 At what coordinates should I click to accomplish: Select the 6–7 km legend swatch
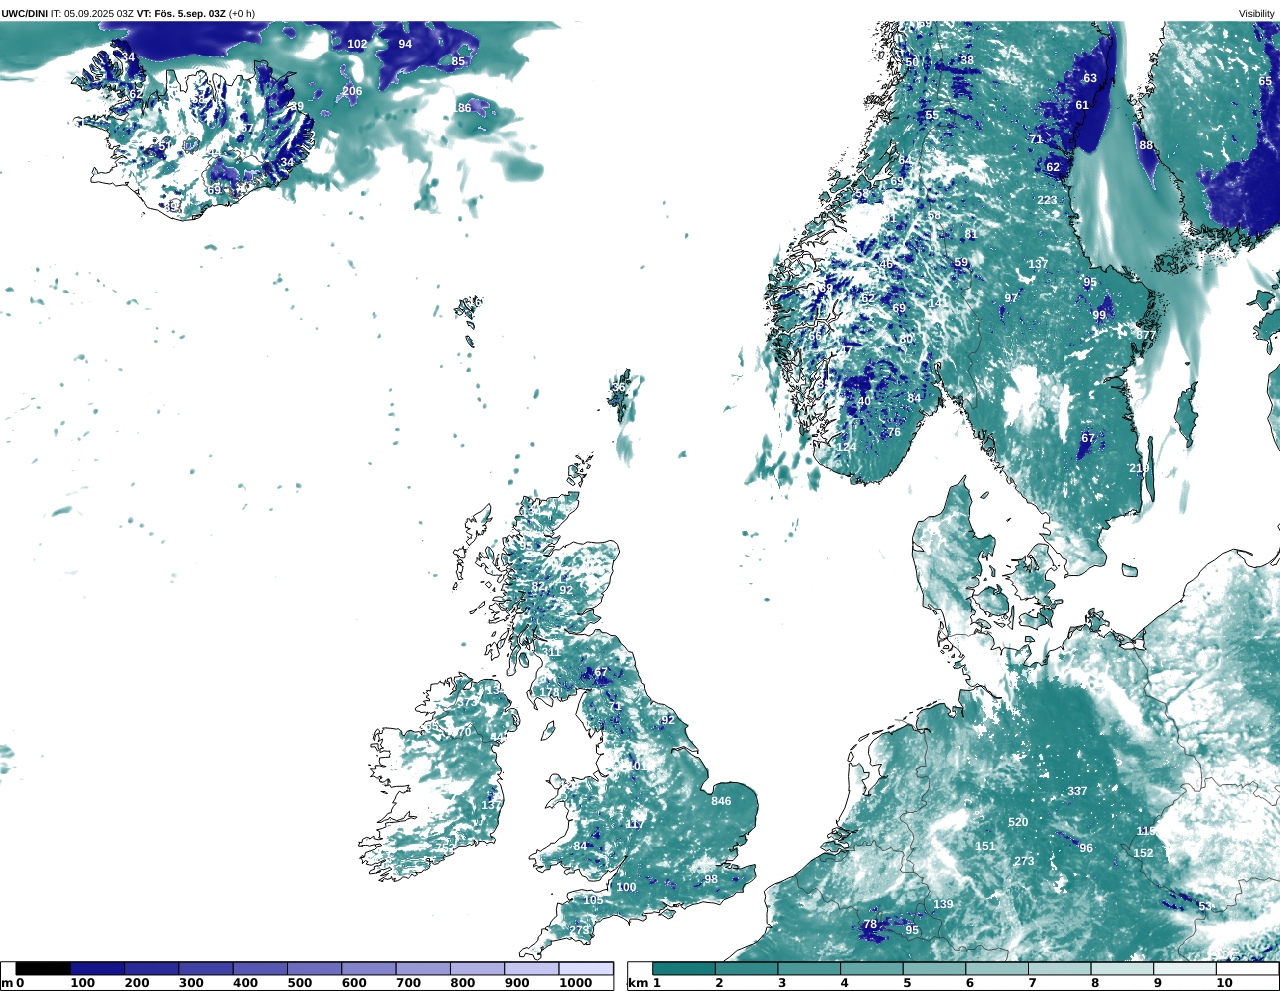point(996,968)
